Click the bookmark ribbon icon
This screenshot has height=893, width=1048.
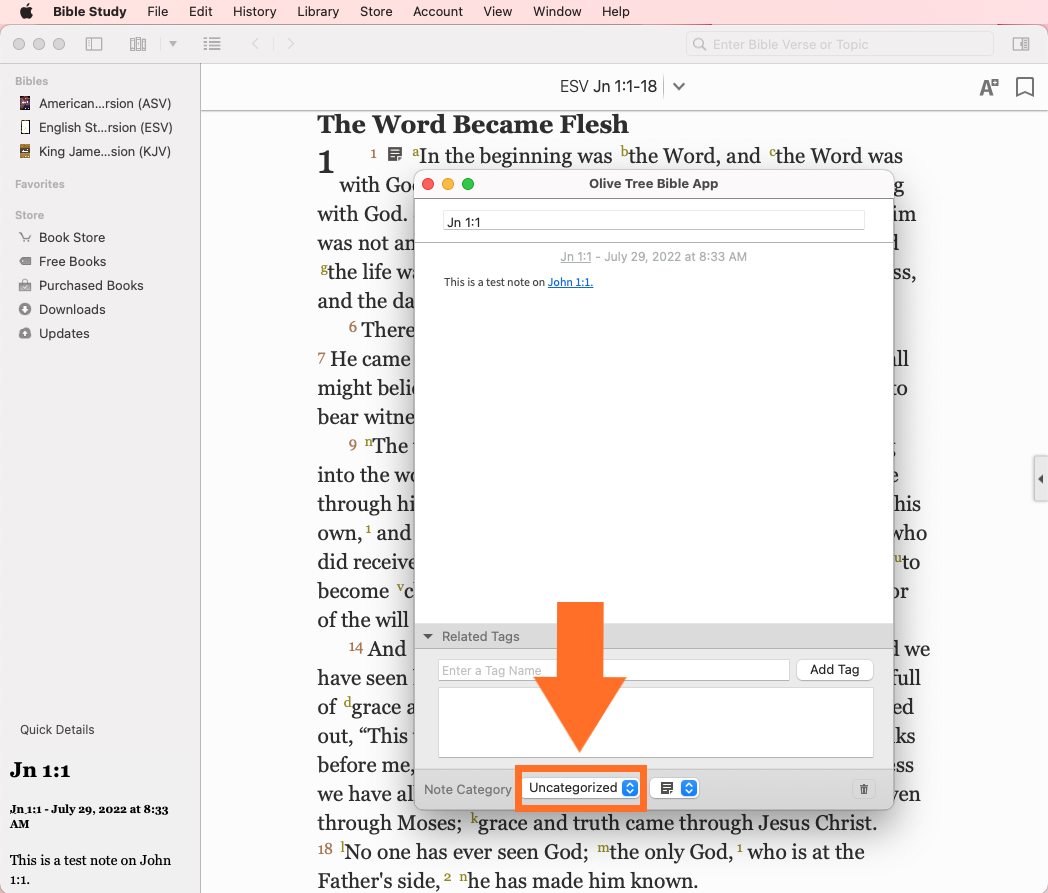click(x=1024, y=87)
